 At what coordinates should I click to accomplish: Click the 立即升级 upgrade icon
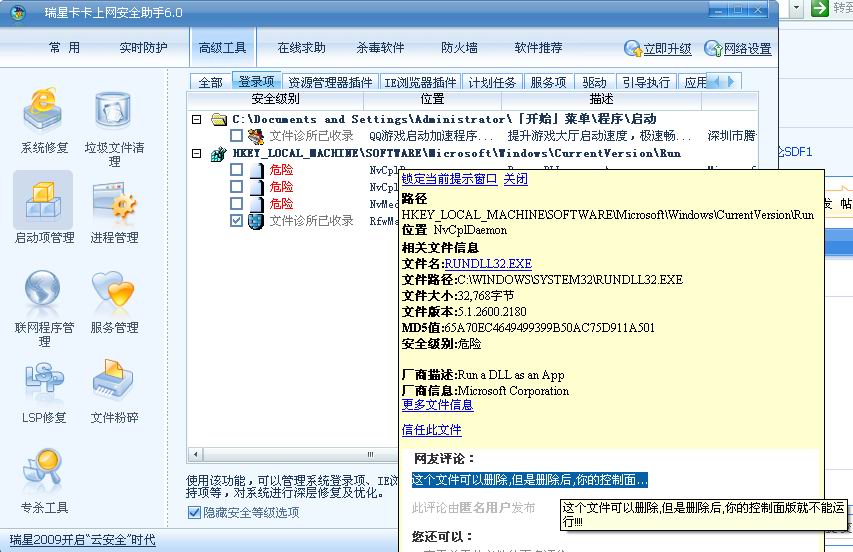coord(633,48)
